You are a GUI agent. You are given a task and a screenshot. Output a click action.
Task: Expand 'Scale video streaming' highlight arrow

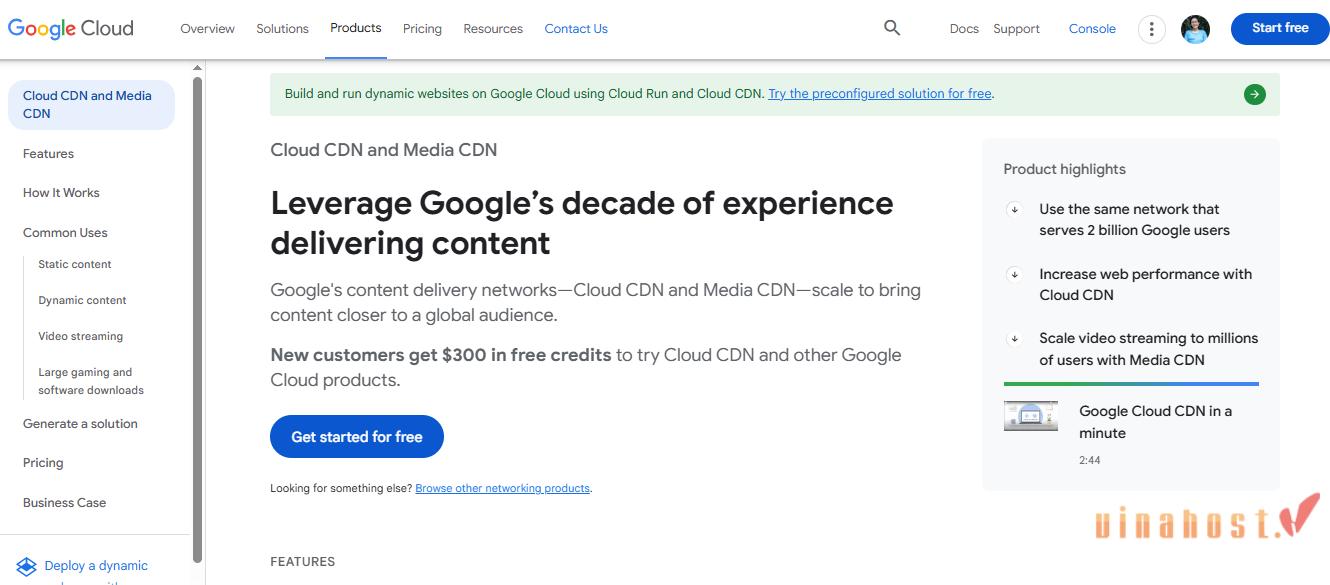pos(1013,338)
